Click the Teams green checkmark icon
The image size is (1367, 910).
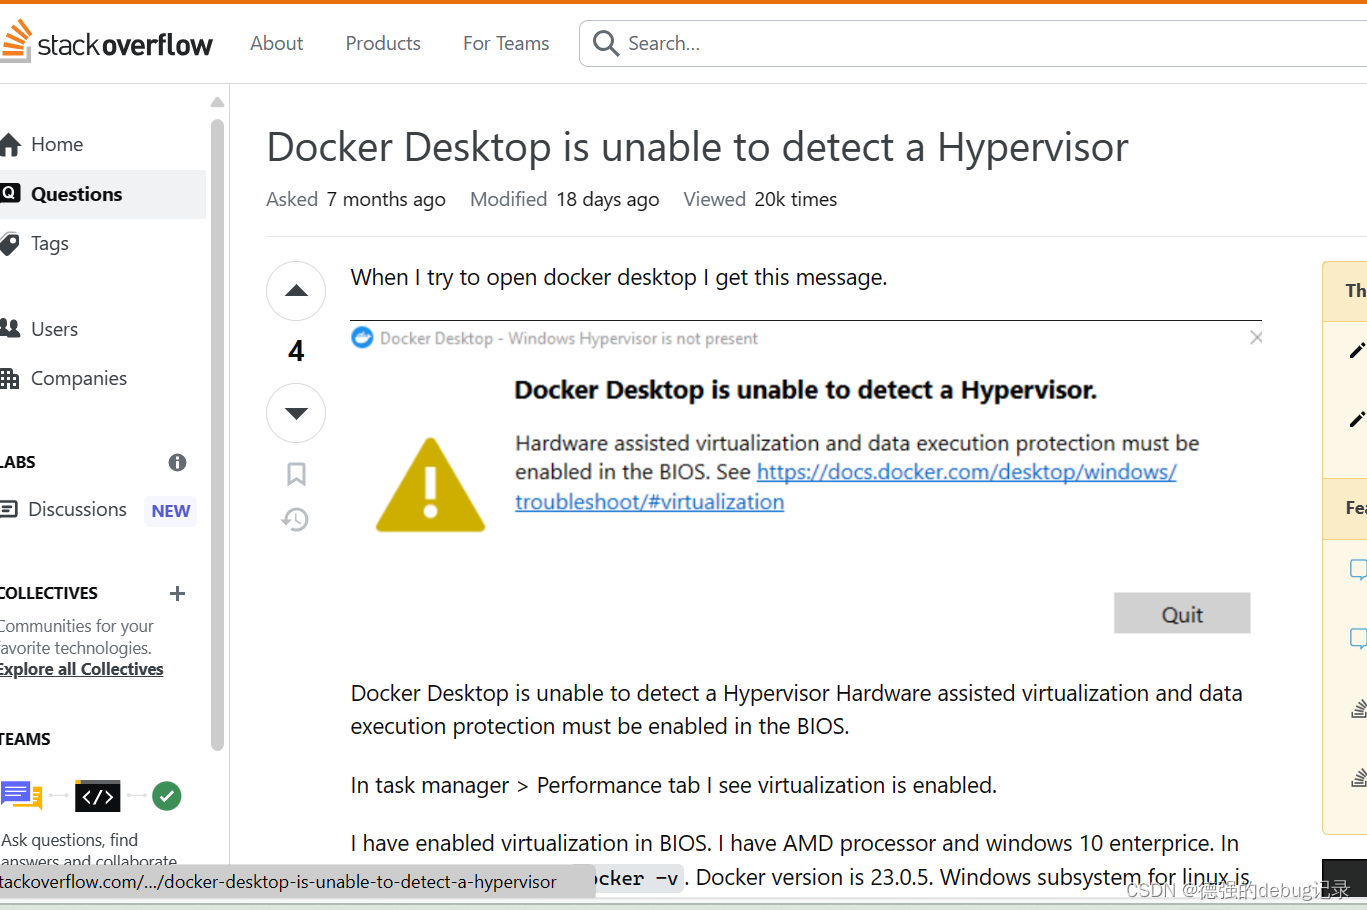[x=167, y=796]
